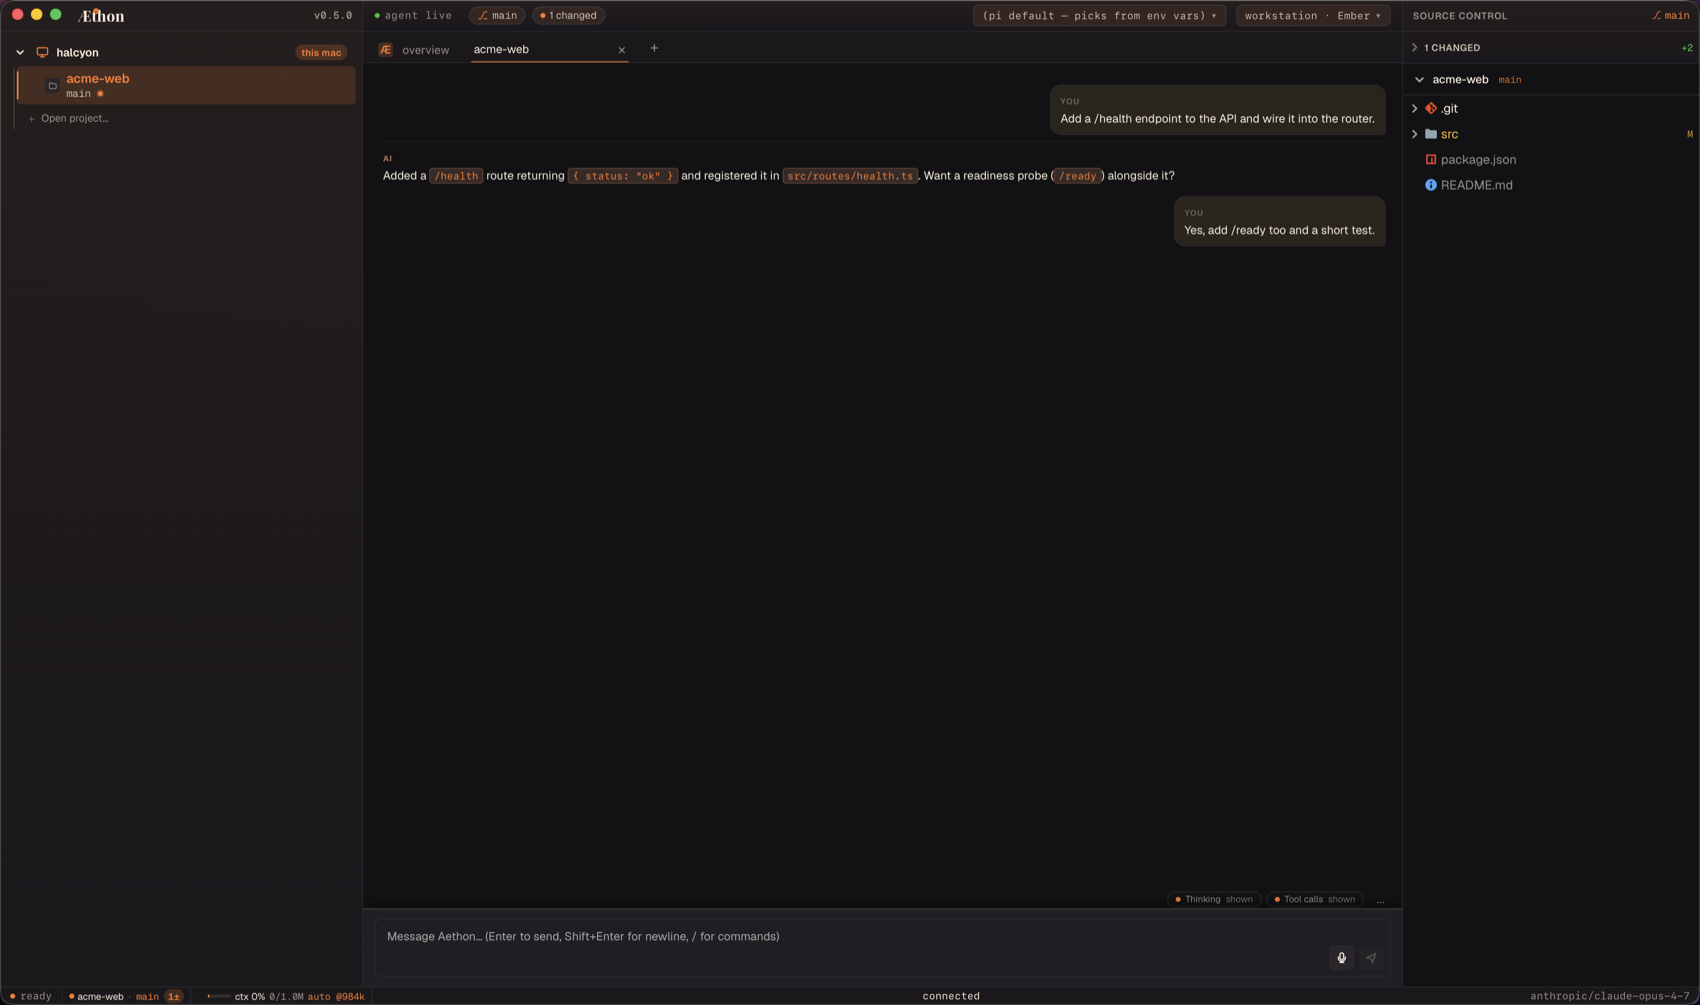This screenshot has height=1005, width=1700.
Task: Click ctx 0% in status bar
Action: (250, 996)
